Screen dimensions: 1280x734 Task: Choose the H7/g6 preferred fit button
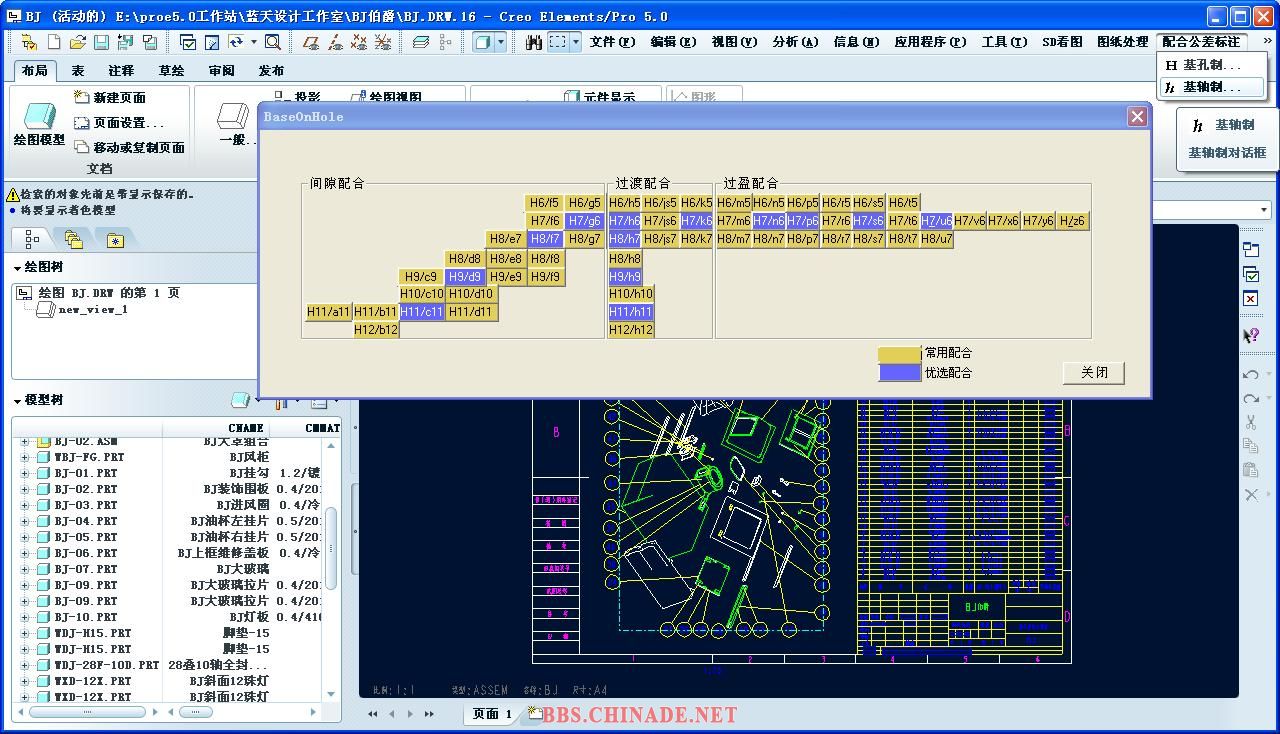[x=584, y=221]
